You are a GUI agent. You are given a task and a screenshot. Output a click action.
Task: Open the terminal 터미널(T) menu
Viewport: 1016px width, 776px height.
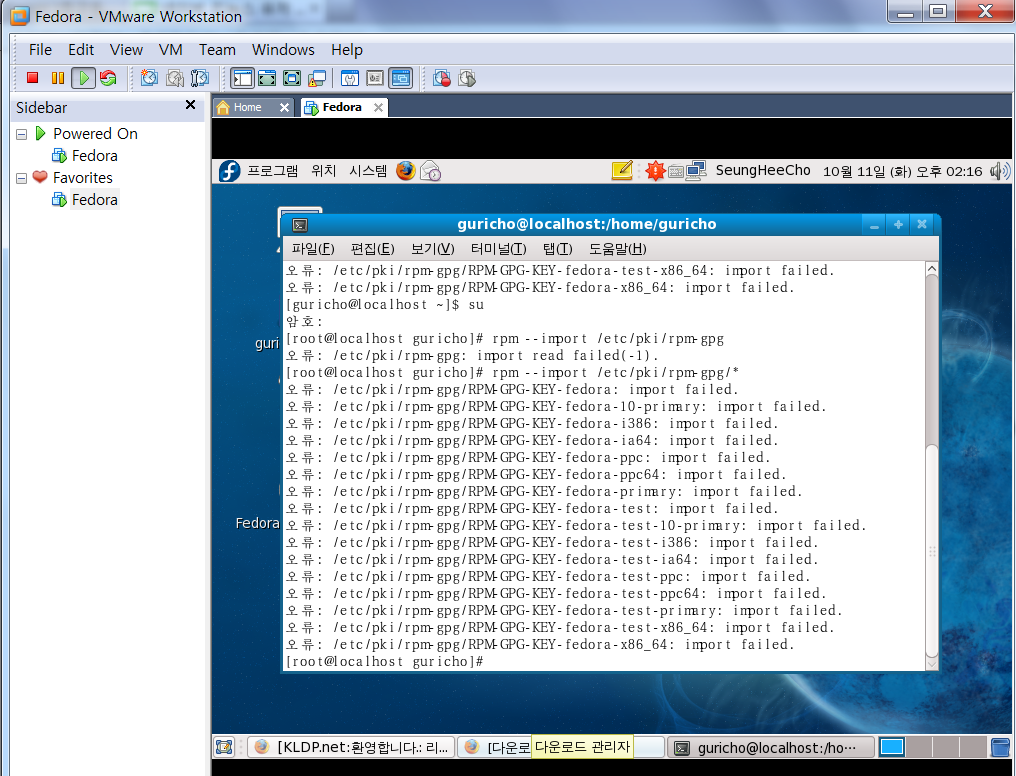(x=498, y=249)
